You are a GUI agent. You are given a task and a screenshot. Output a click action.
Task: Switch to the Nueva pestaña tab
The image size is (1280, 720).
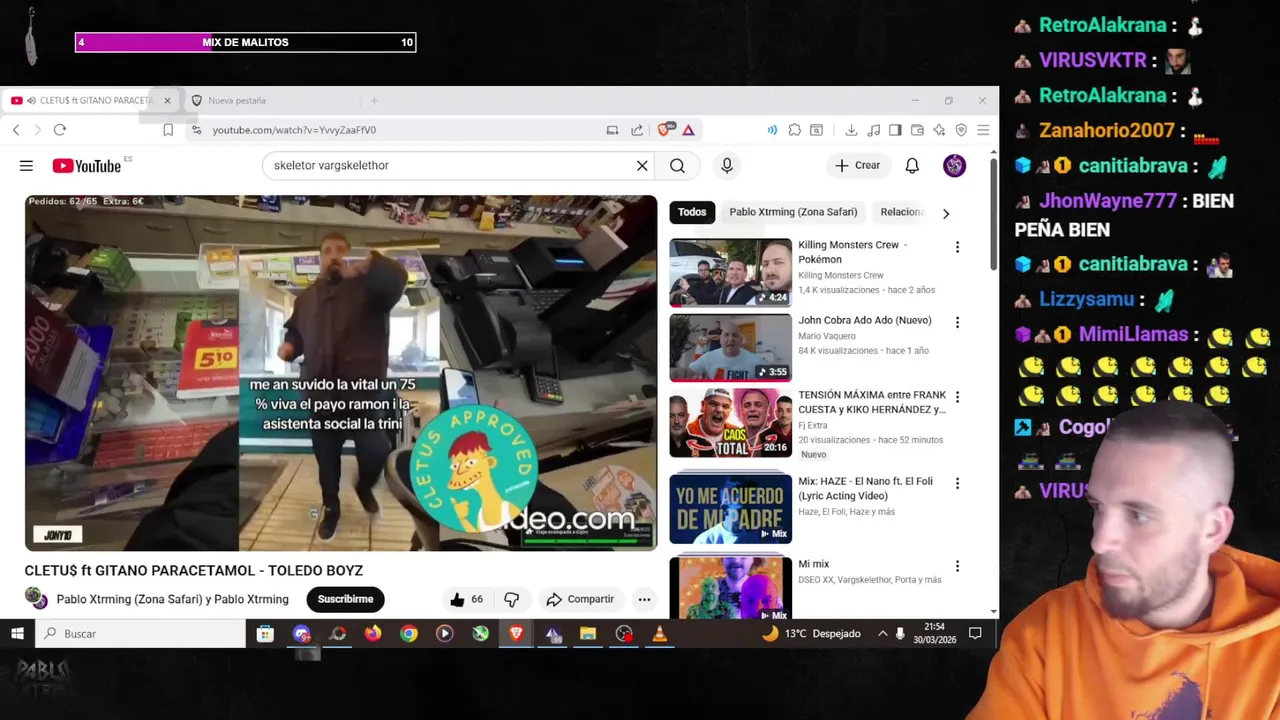coord(272,100)
